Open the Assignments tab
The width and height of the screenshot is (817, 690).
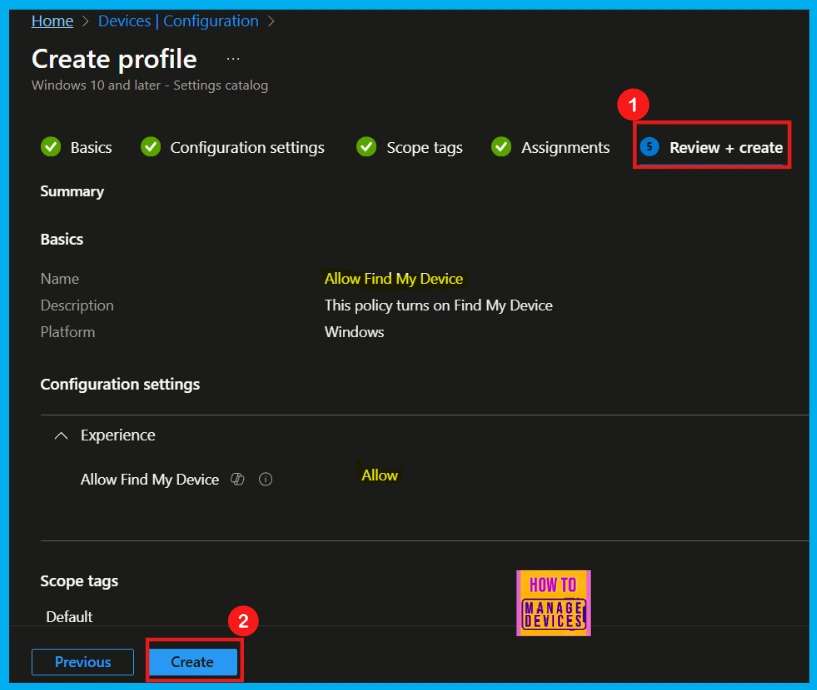(550, 147)
